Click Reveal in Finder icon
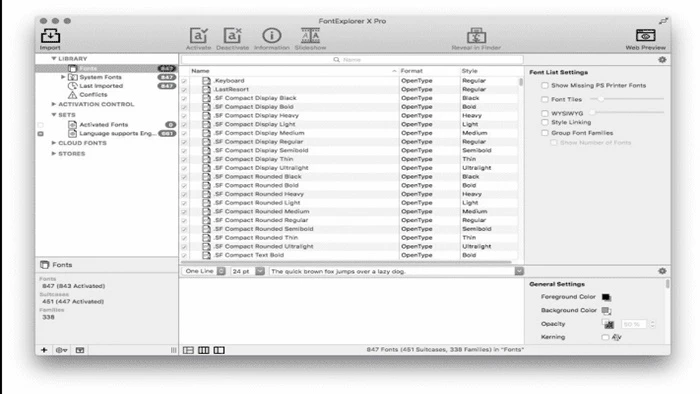Viewport: 700px width, 394px height. tap(476, 36)
